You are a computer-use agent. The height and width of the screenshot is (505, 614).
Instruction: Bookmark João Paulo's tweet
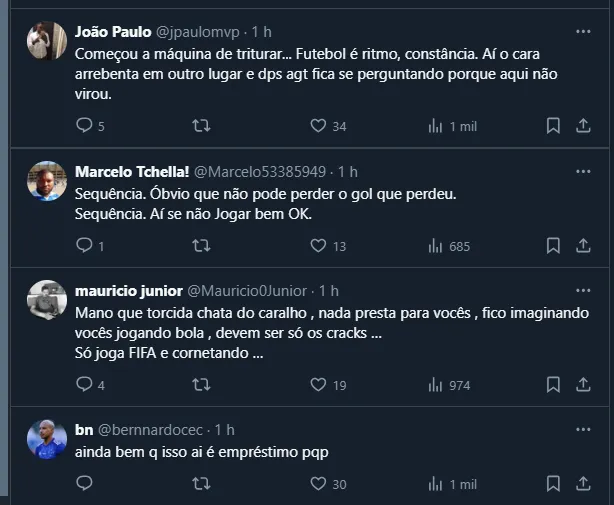click(553, 126)
